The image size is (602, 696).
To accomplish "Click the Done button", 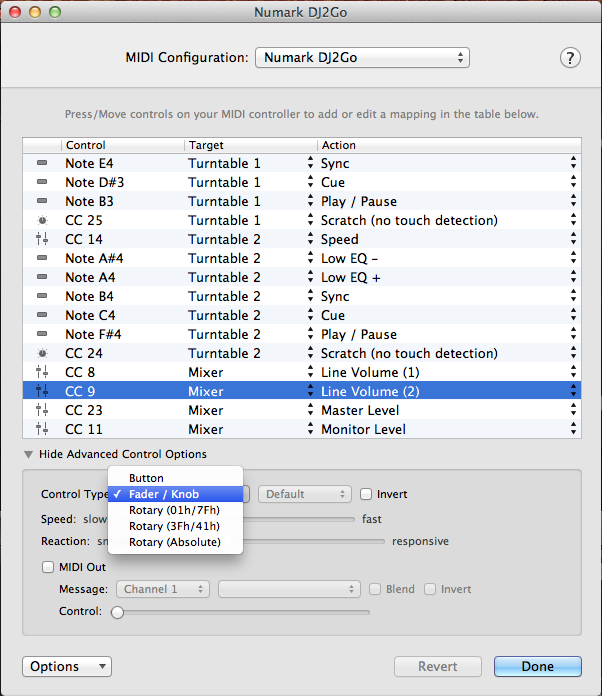I will (x=538, y=666).
